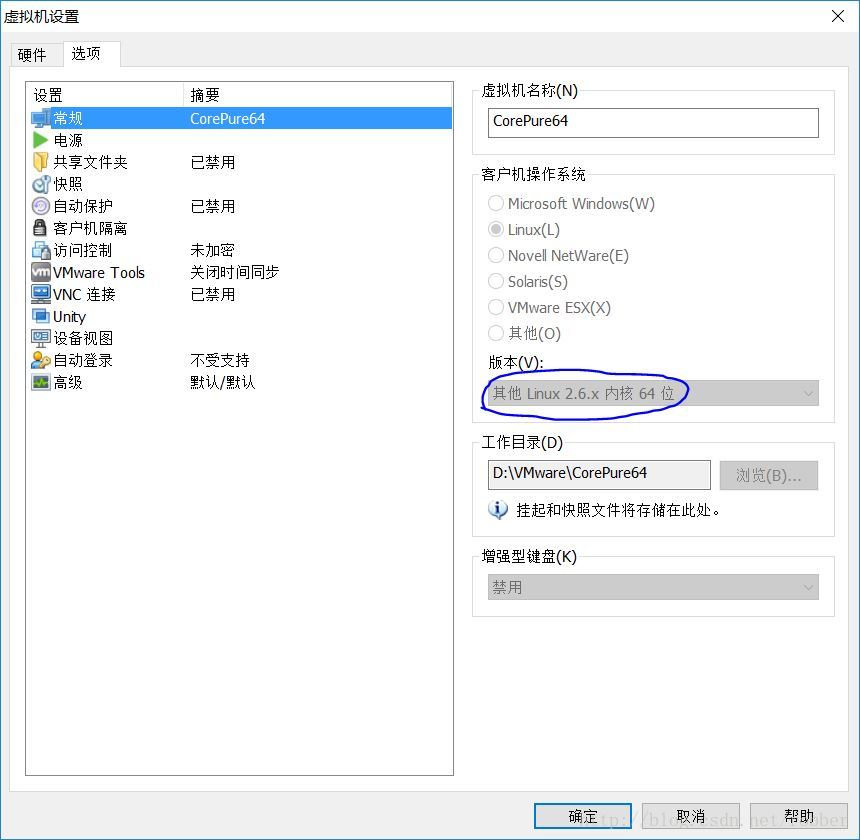Select the Linux(L) radio button

pos(496,229)
